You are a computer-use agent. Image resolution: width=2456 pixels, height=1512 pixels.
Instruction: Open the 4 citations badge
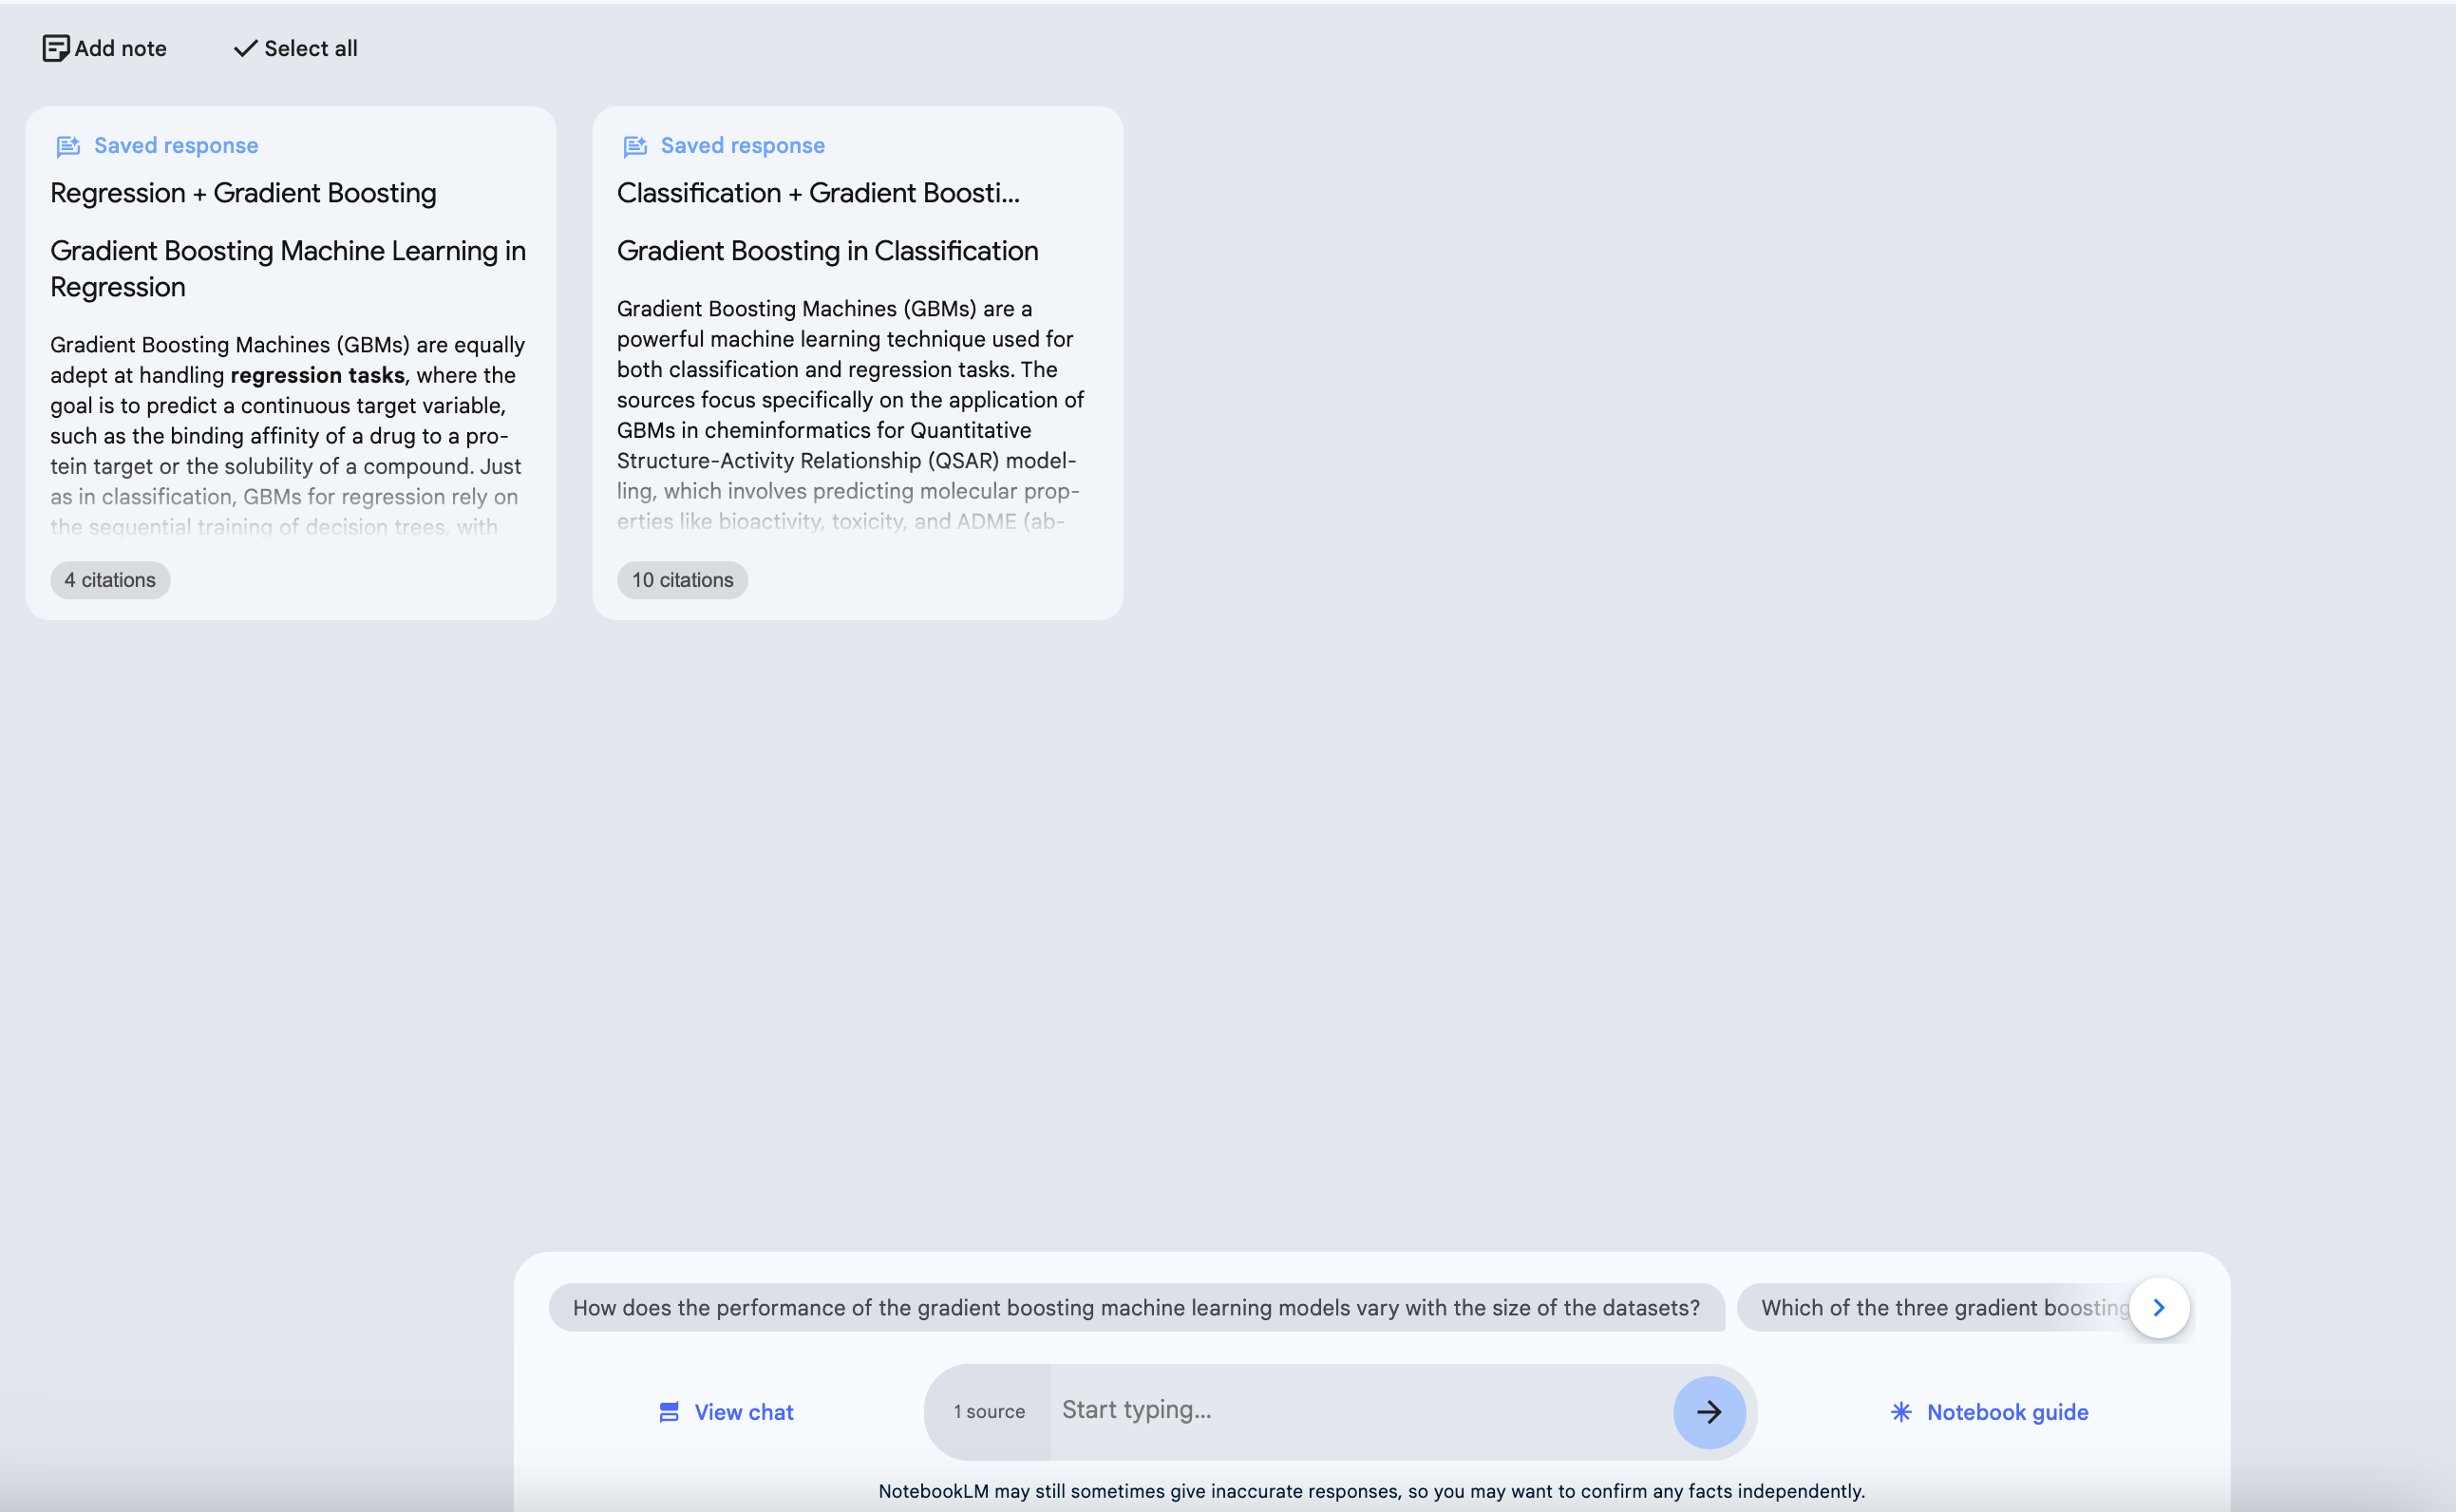click(110, 580)
